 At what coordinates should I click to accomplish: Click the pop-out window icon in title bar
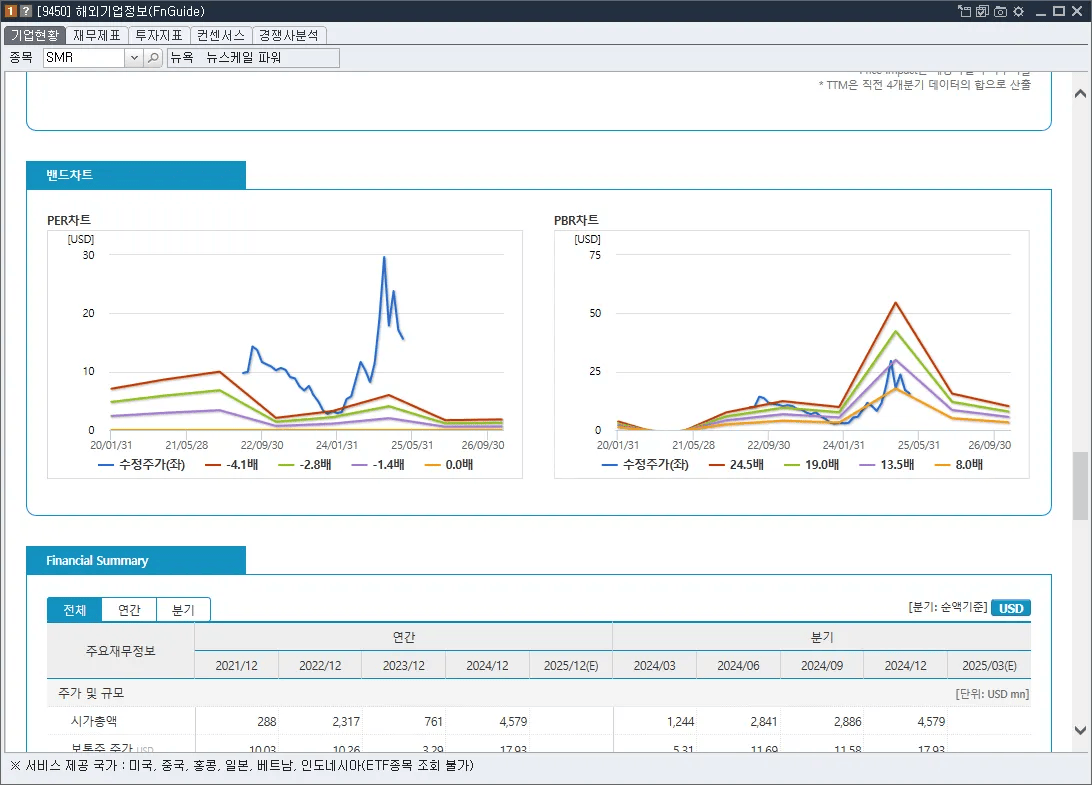click(965, 11)
